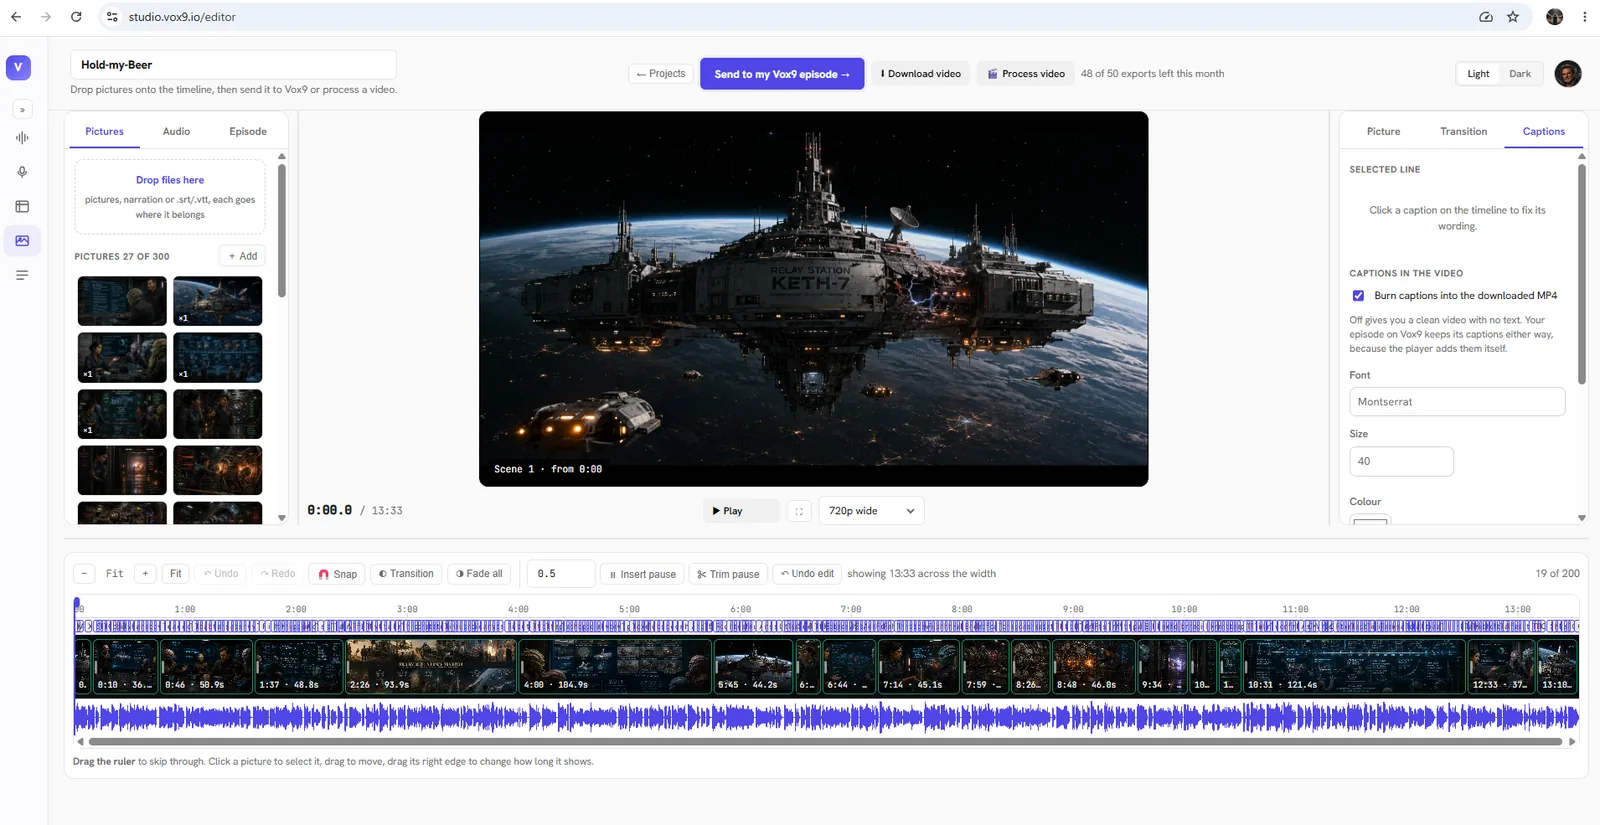Select the timeline clip labeled 5:45 · 44.2s
1600x825 pixels.
tap(754, 666)
